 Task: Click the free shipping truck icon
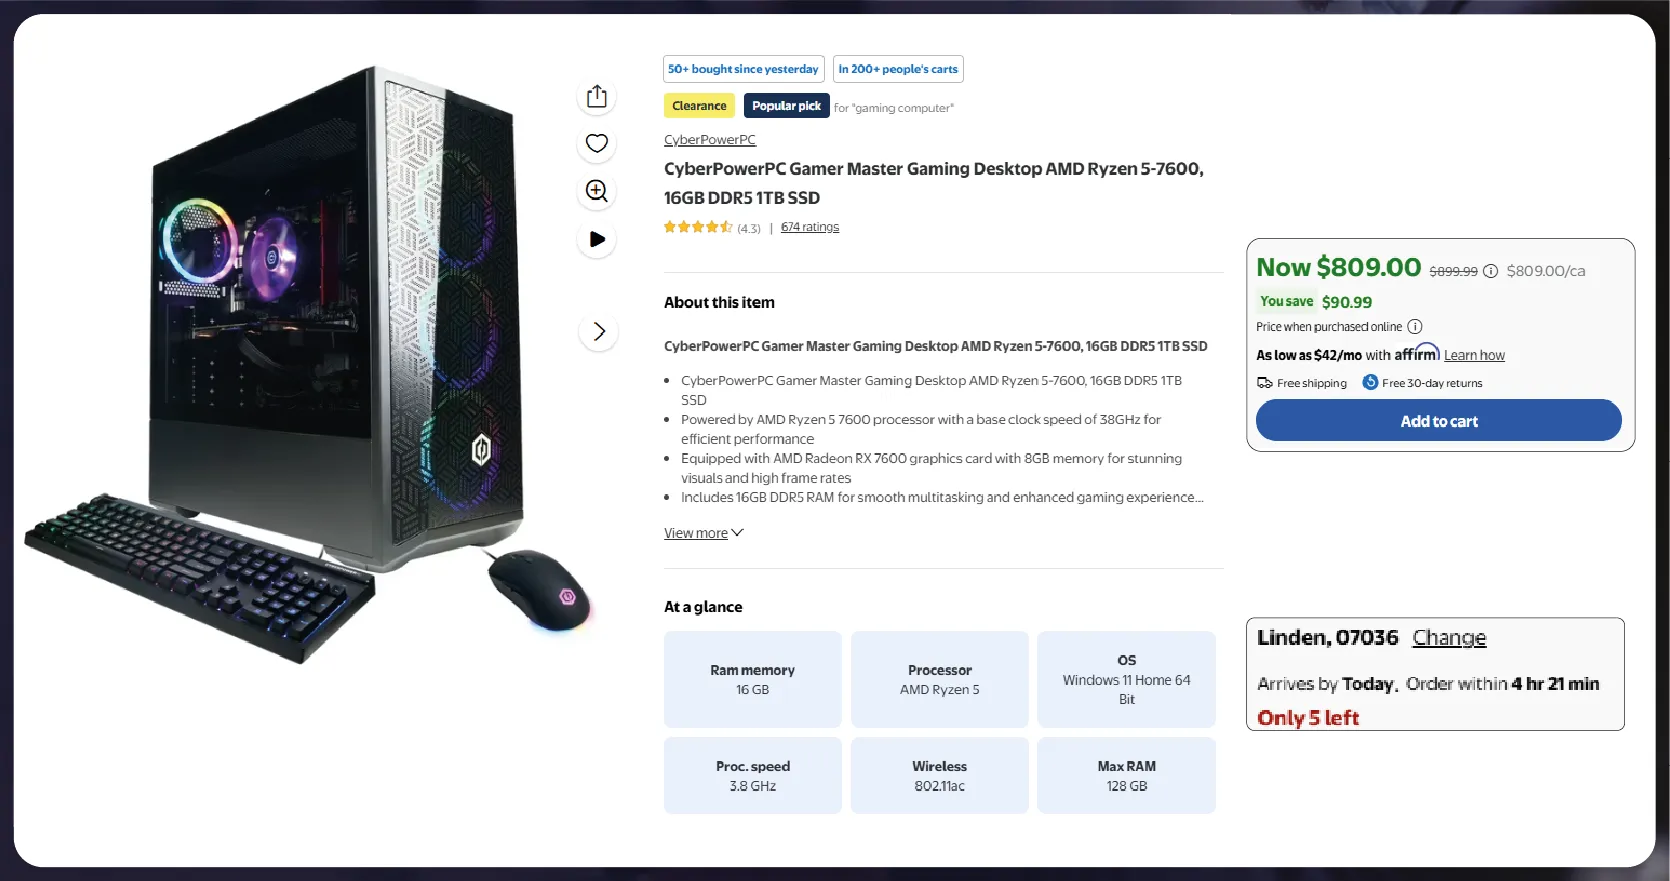click(1265, 383)
